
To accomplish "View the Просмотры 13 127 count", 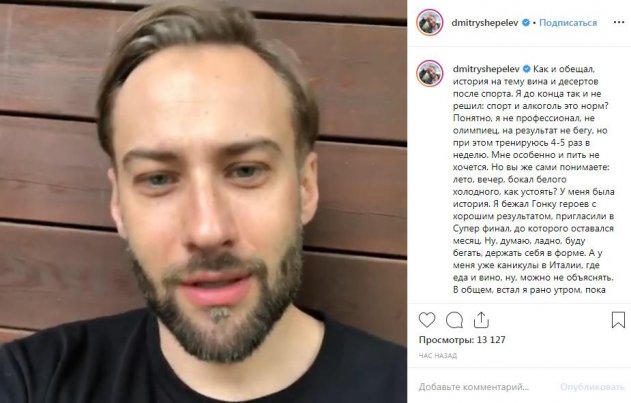I will (462, 340).
